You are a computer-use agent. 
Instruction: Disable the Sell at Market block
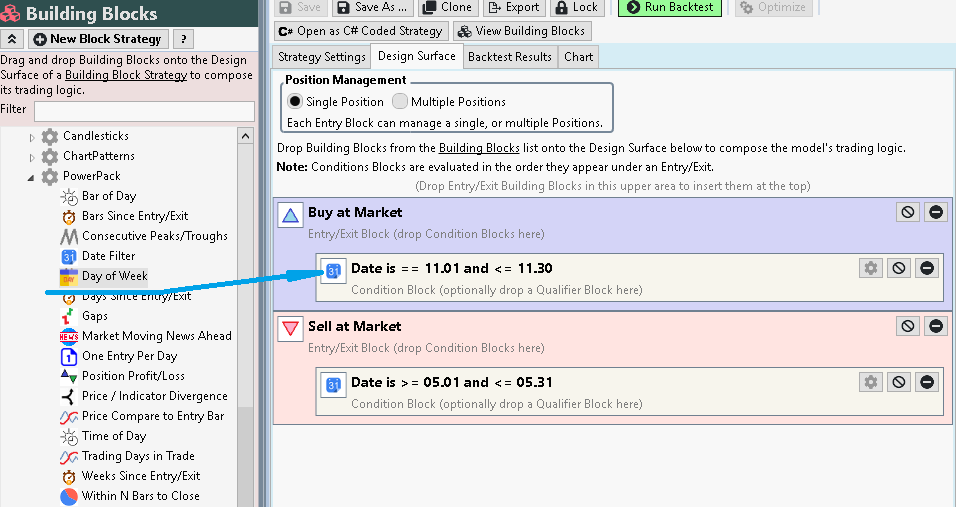[x=907, y=326]
